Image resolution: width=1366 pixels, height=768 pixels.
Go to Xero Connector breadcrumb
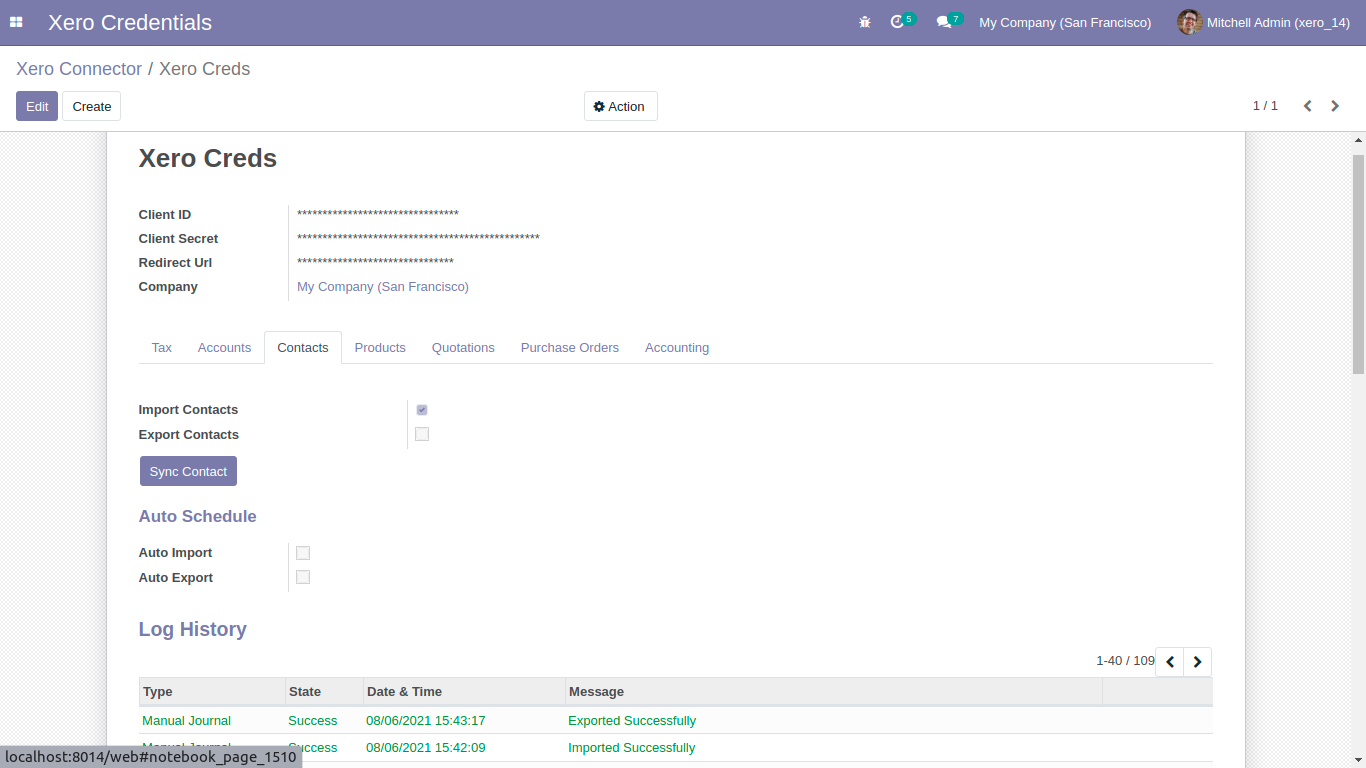point(79,69)
